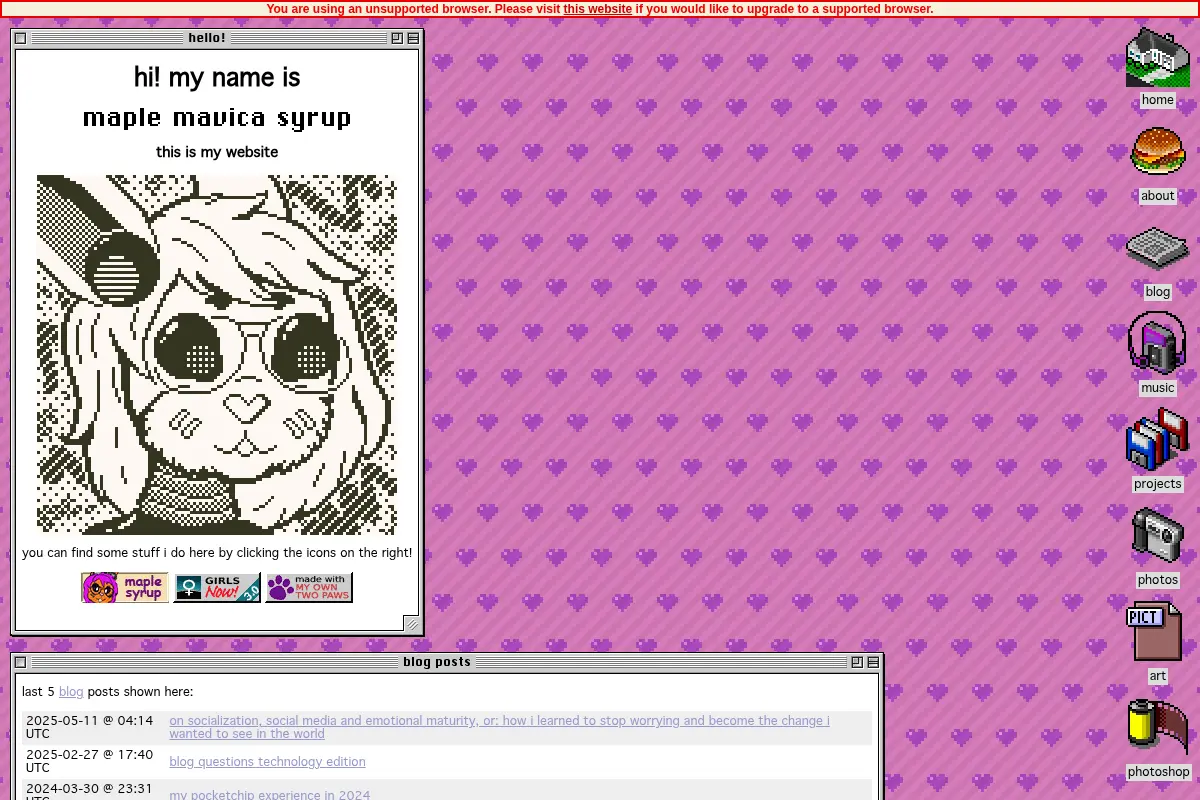
Task: Open the camera photos icon
Action: [x=1158, y=536]
